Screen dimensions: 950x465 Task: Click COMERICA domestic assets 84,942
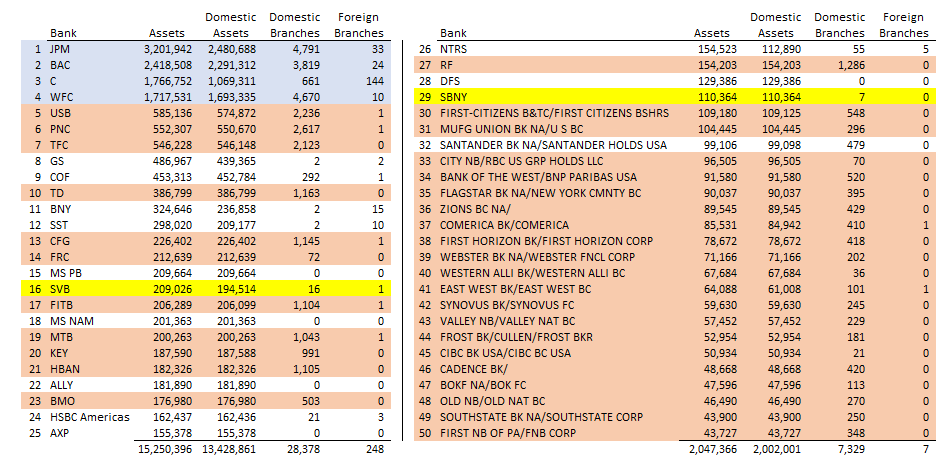[784, 225]
